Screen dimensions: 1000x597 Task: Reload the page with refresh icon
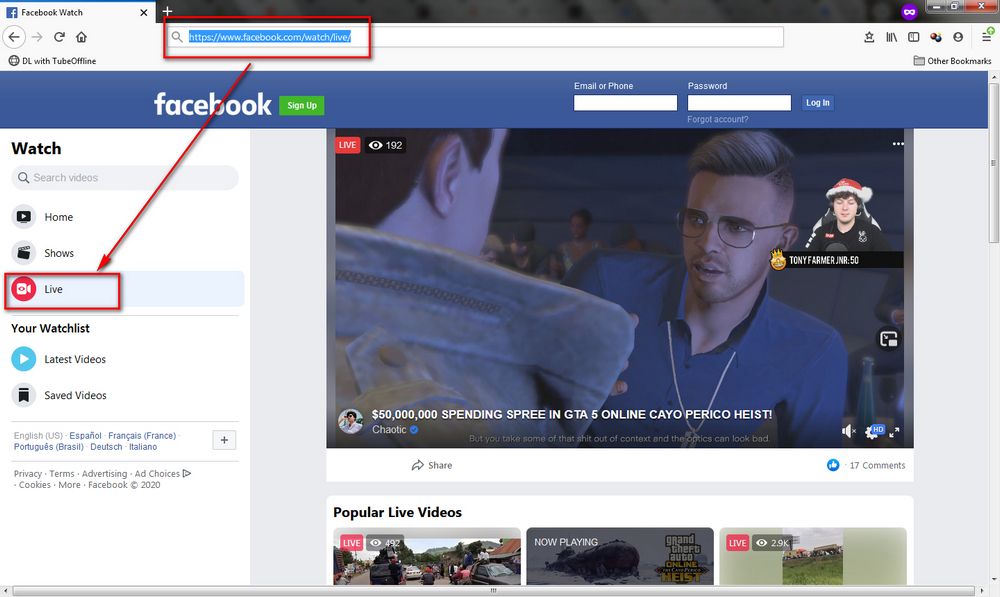click(x=59, y=37)
